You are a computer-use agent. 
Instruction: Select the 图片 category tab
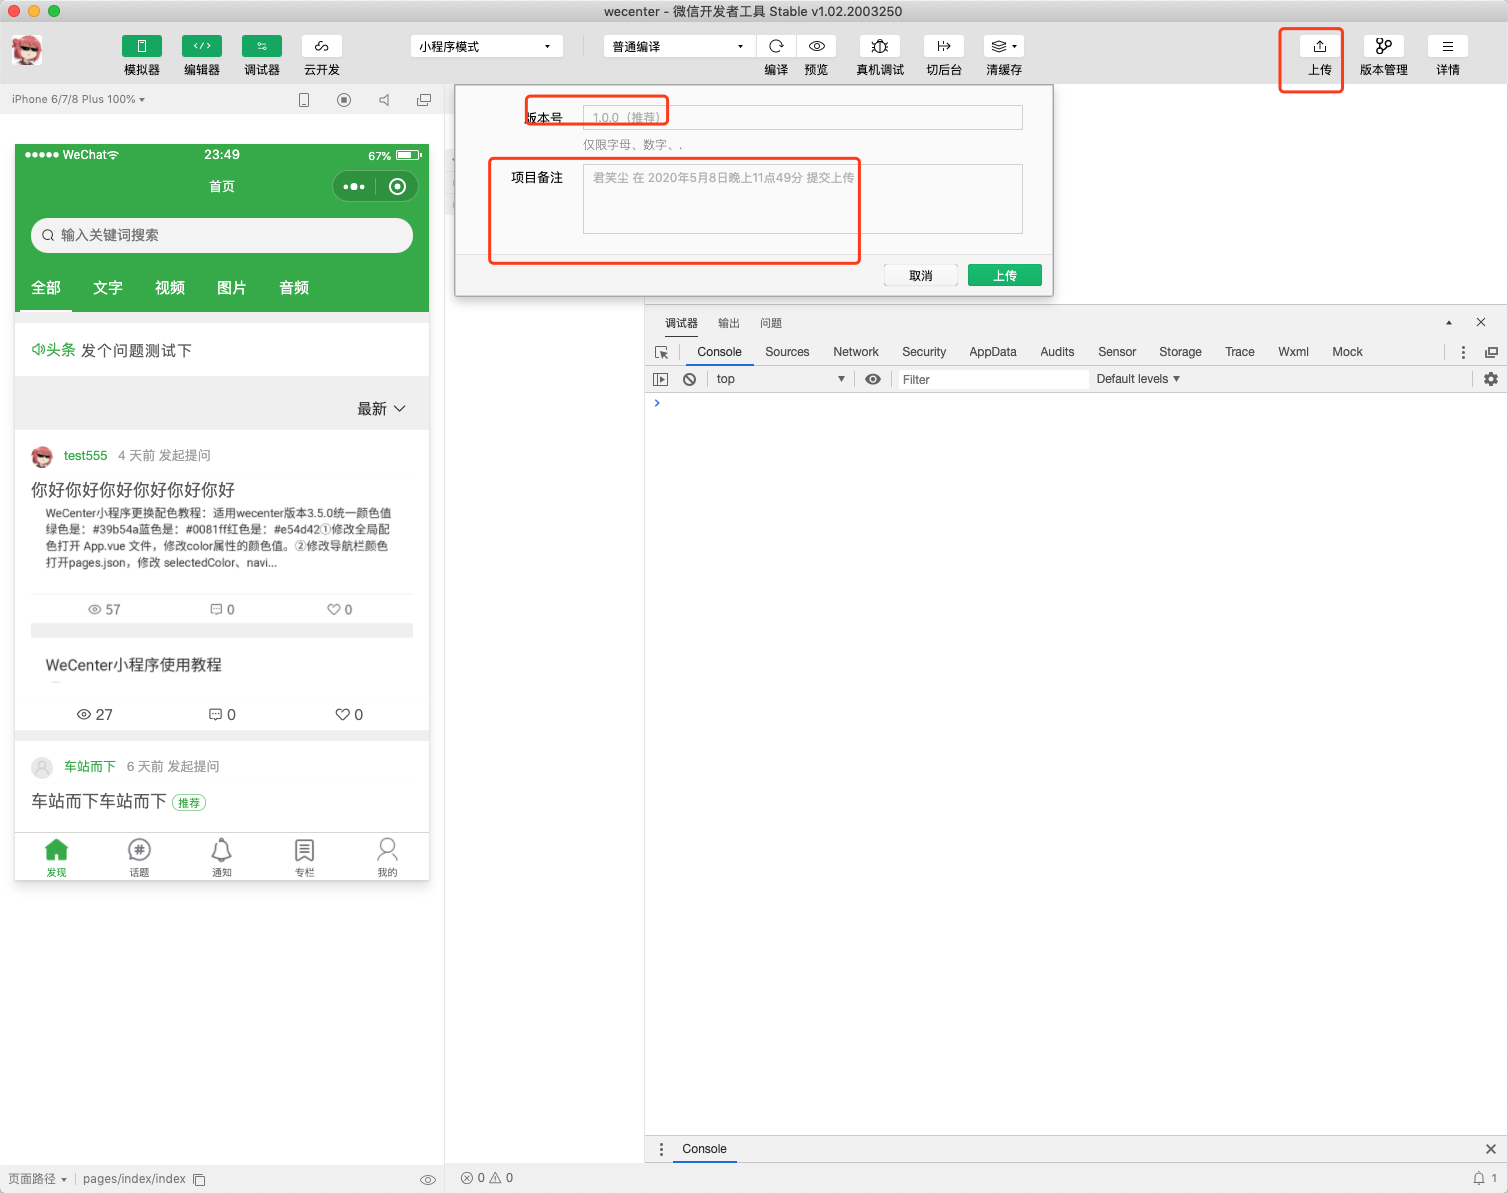coord(232,288)
